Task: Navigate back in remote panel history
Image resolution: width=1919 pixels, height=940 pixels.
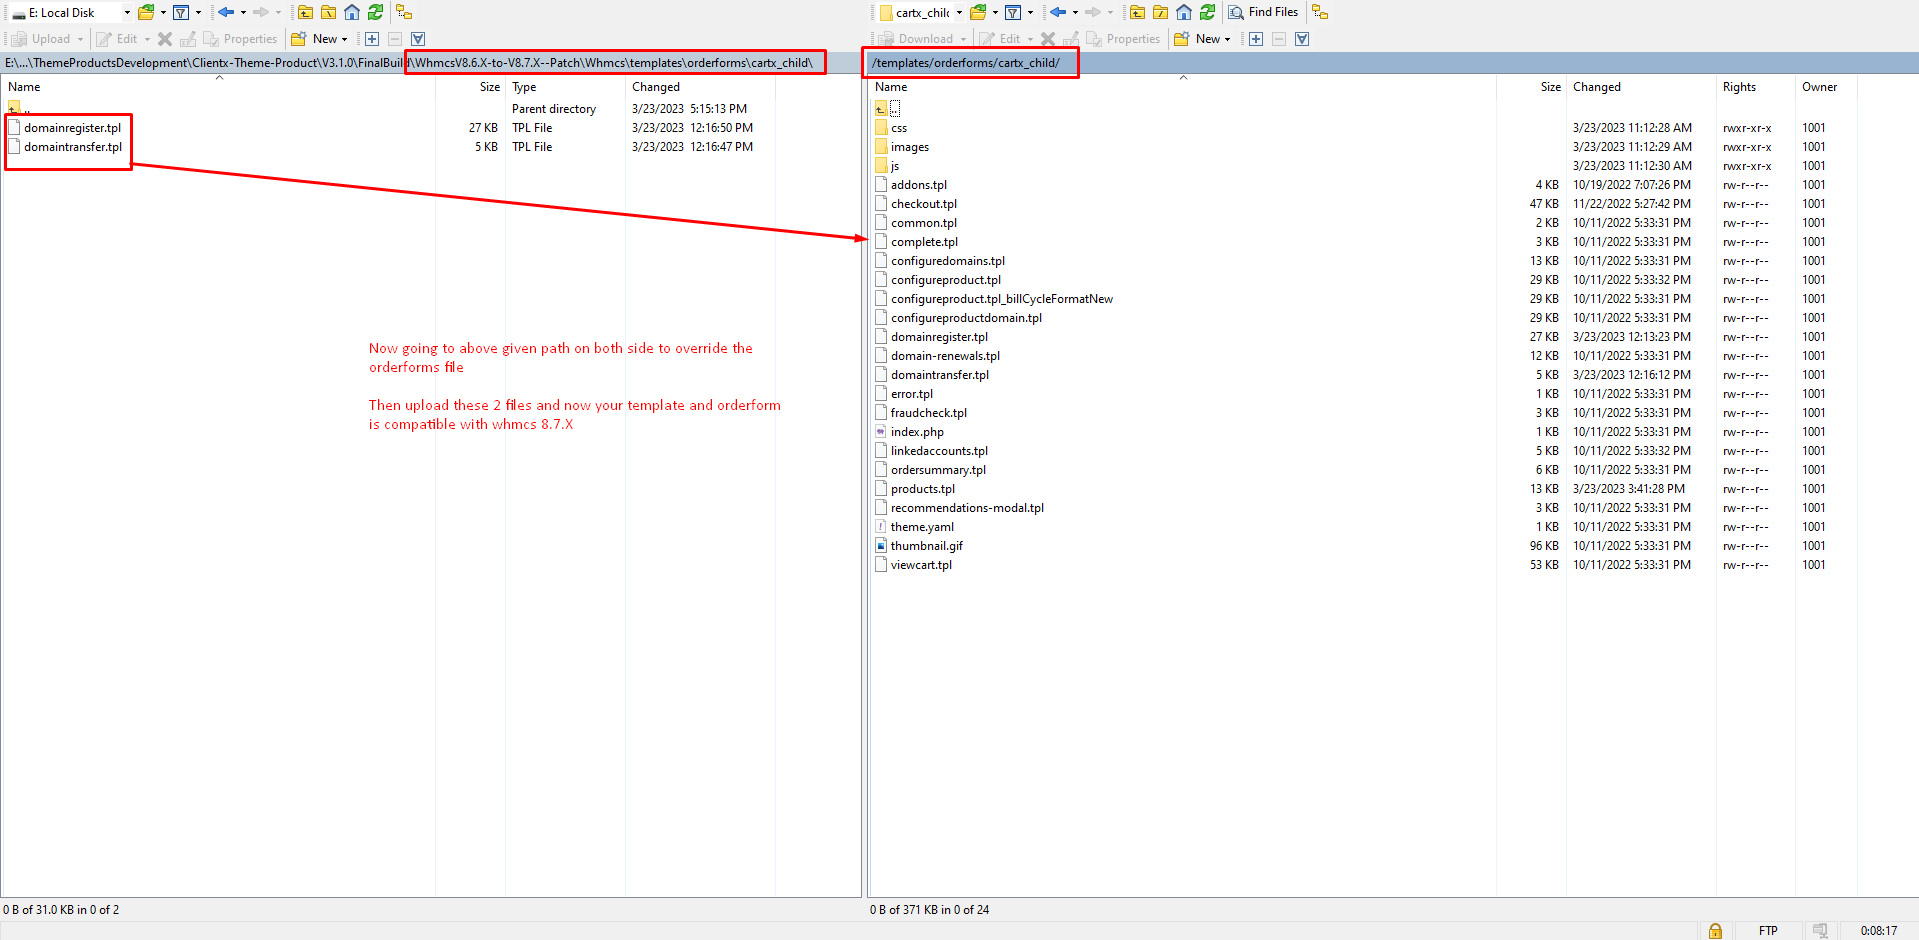Action: (1057, 12)
